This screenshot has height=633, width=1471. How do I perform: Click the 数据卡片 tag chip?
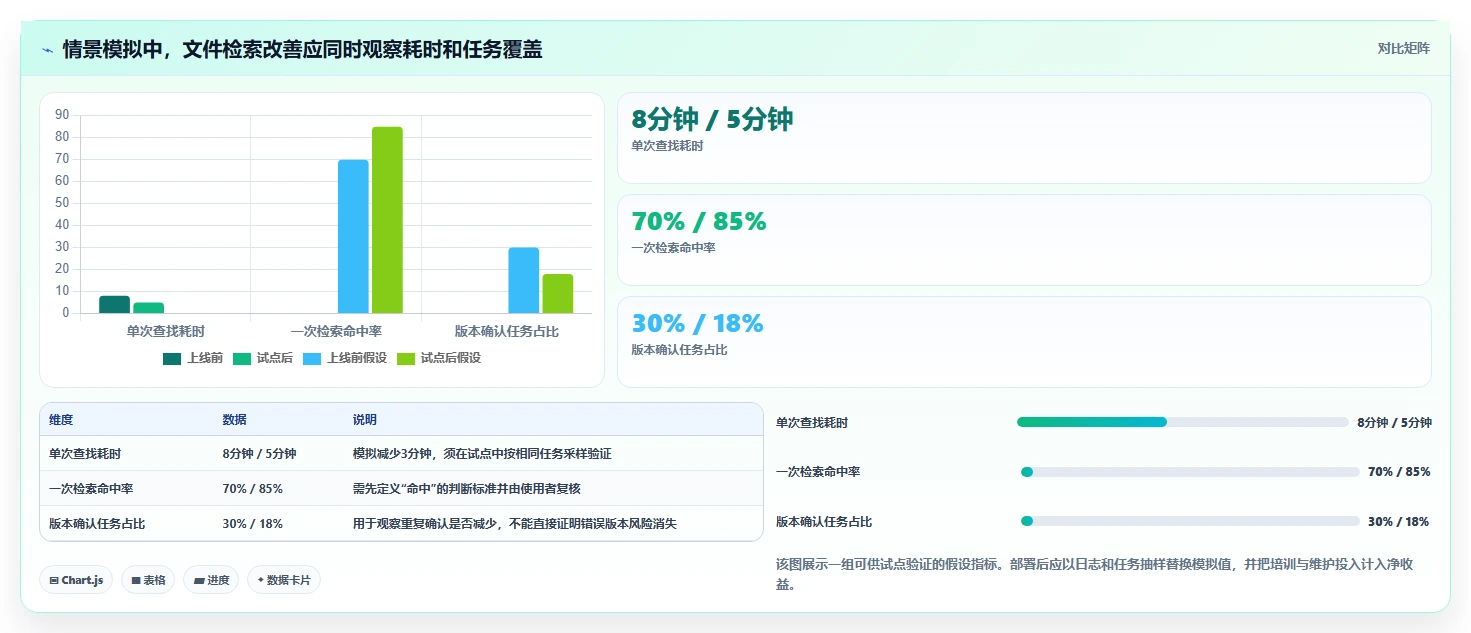click(284, 580)
